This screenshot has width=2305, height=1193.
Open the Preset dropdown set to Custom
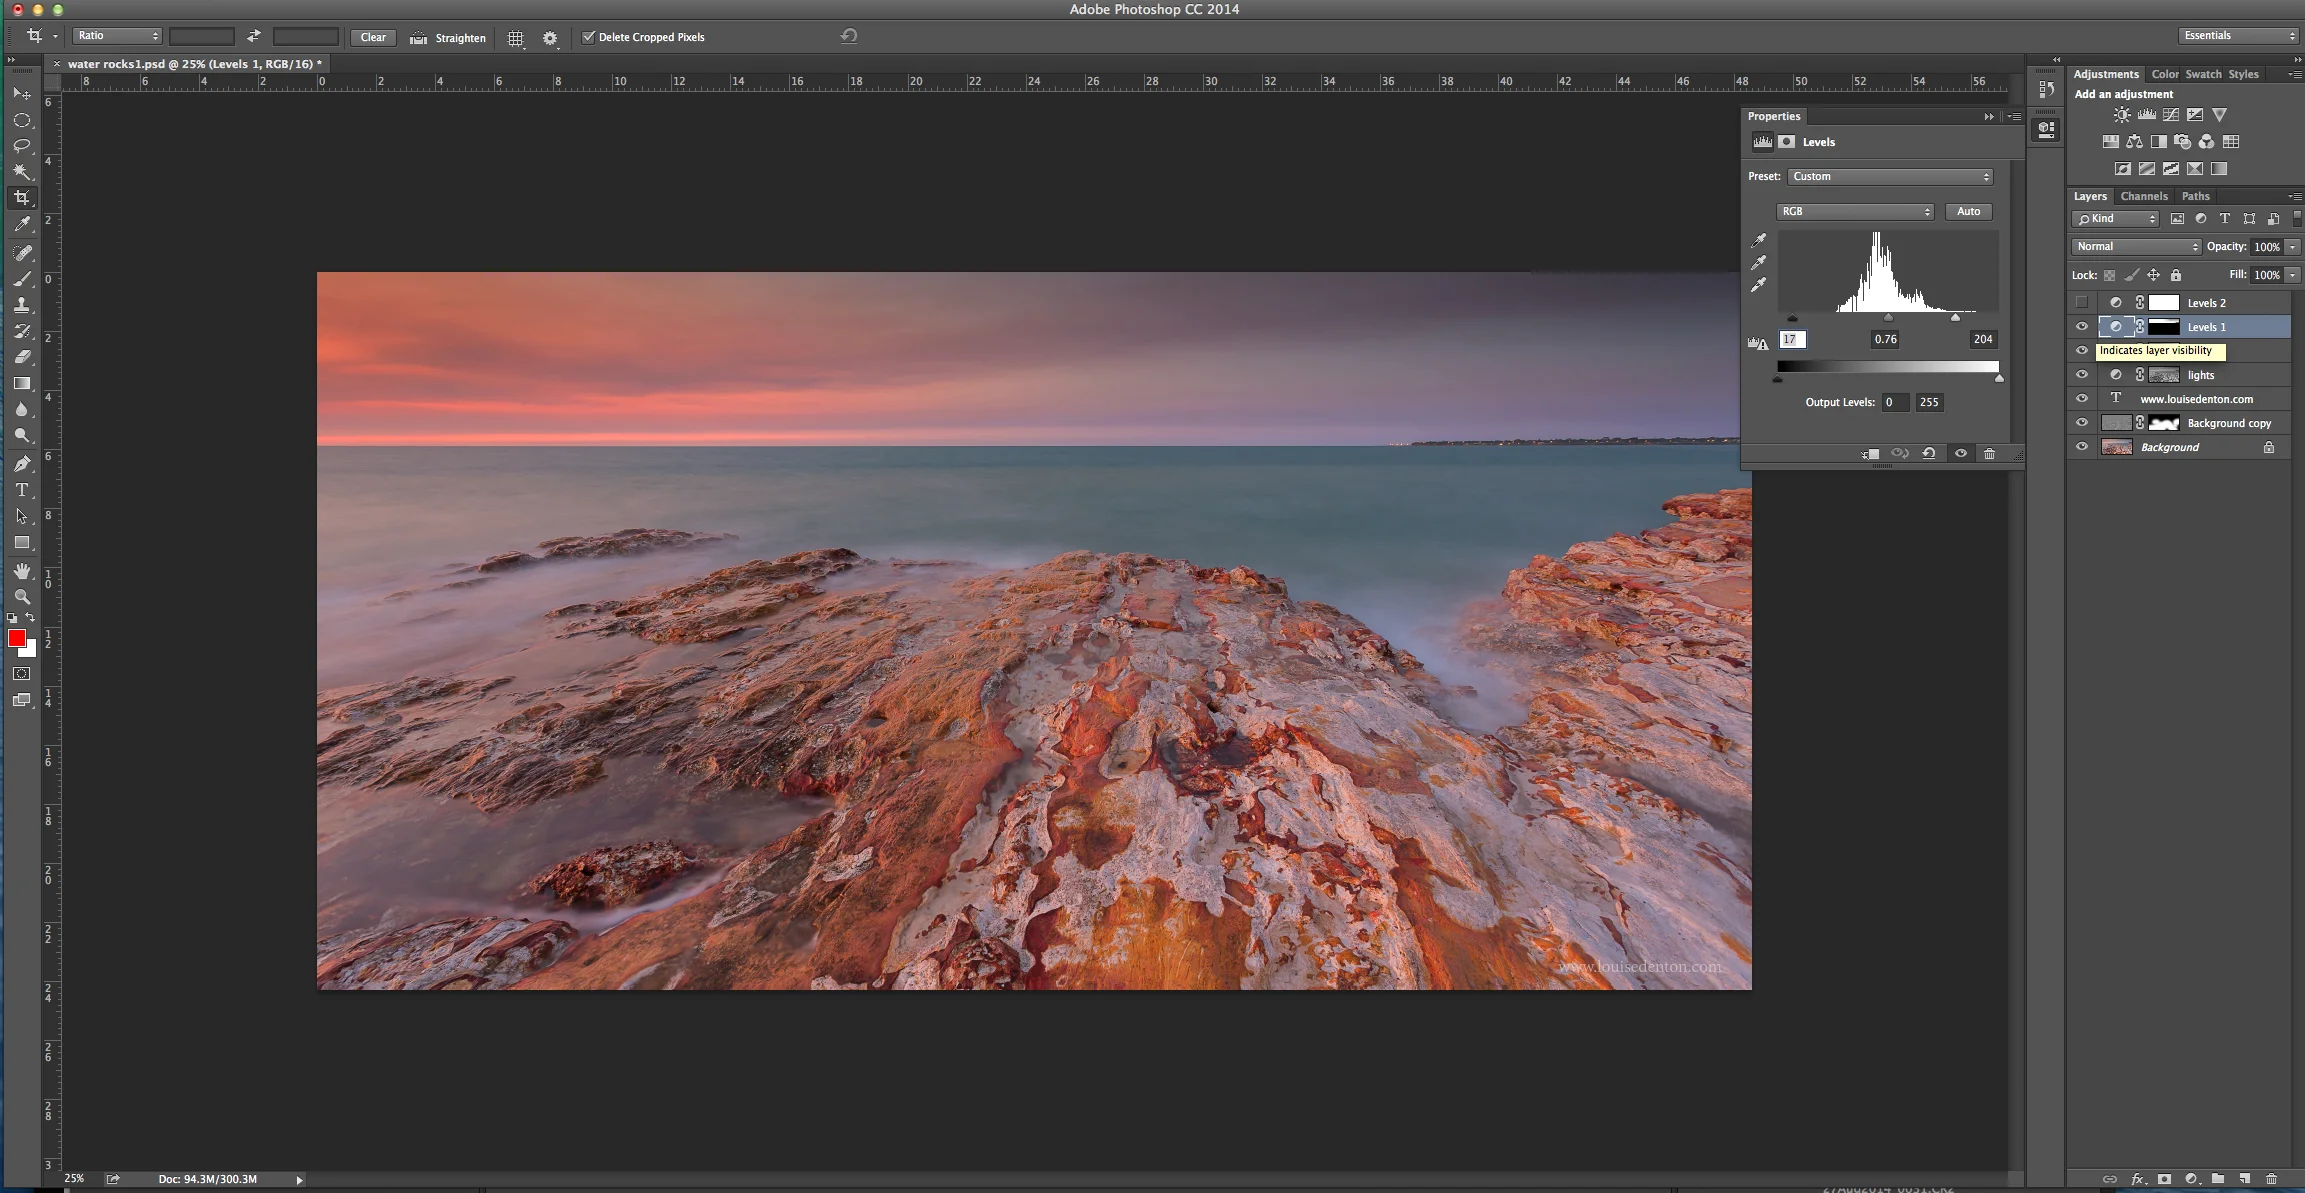click(1890, 177)
